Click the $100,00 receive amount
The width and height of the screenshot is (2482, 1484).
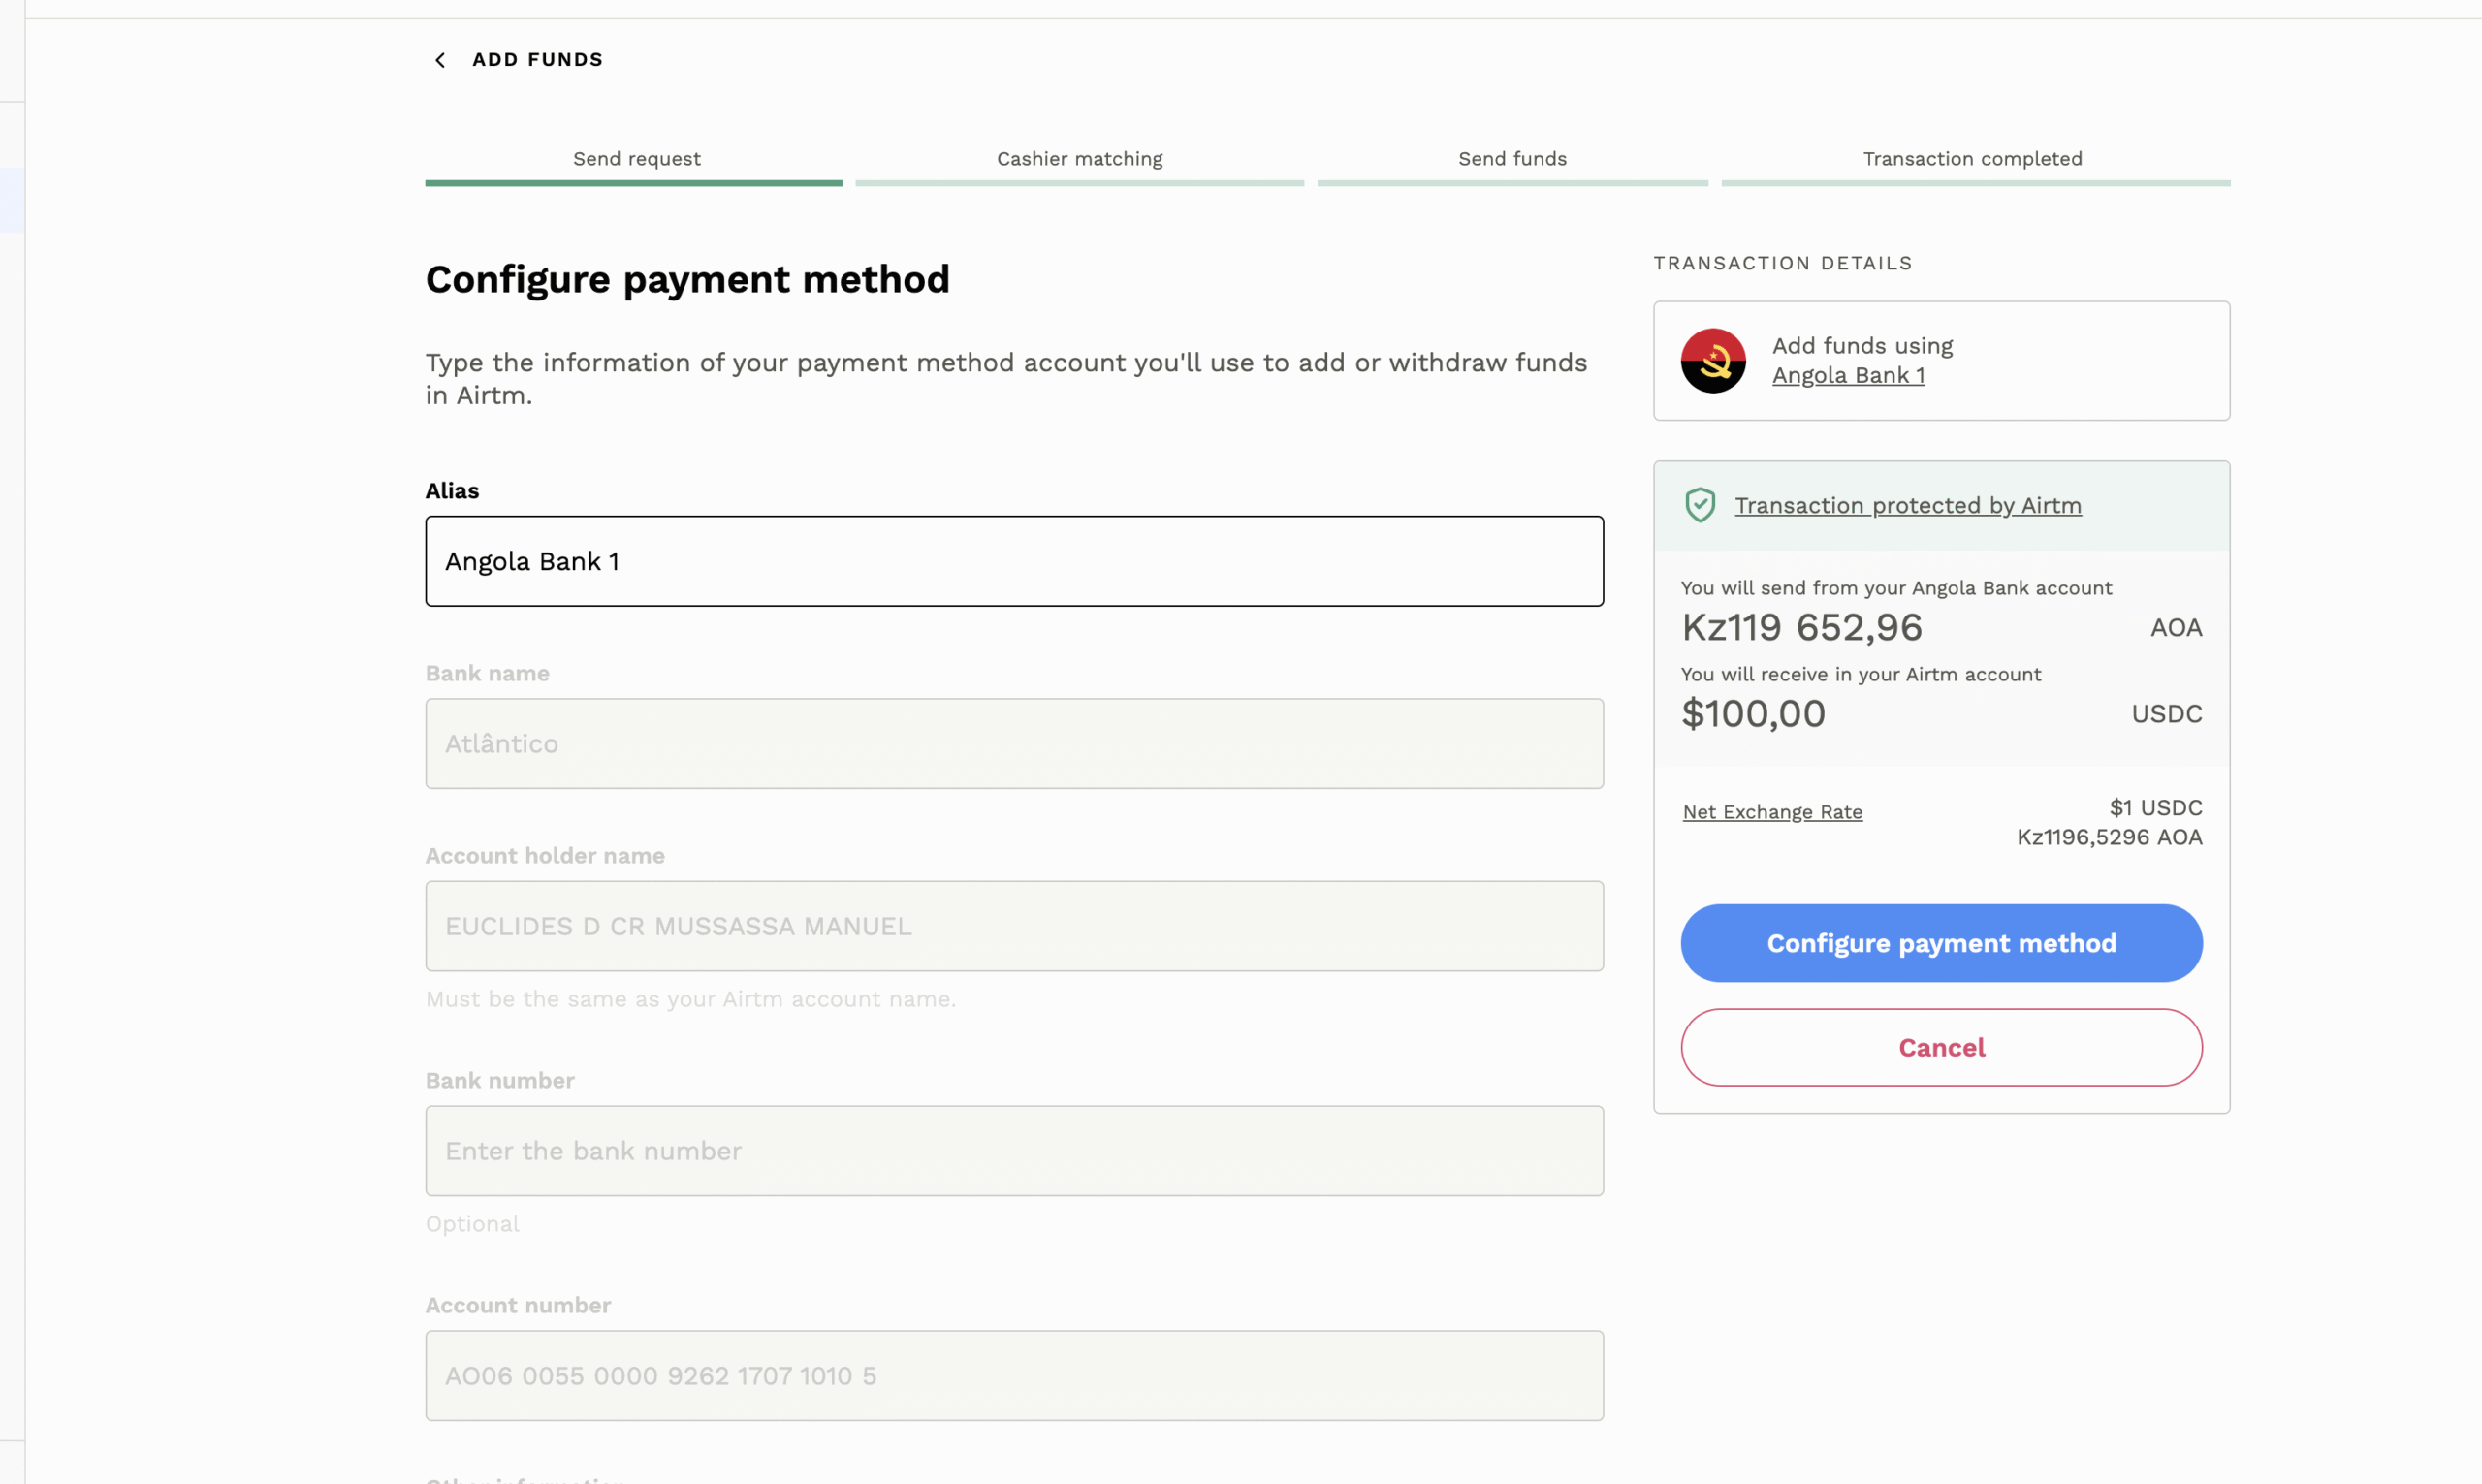click(x=1753, y=714)
